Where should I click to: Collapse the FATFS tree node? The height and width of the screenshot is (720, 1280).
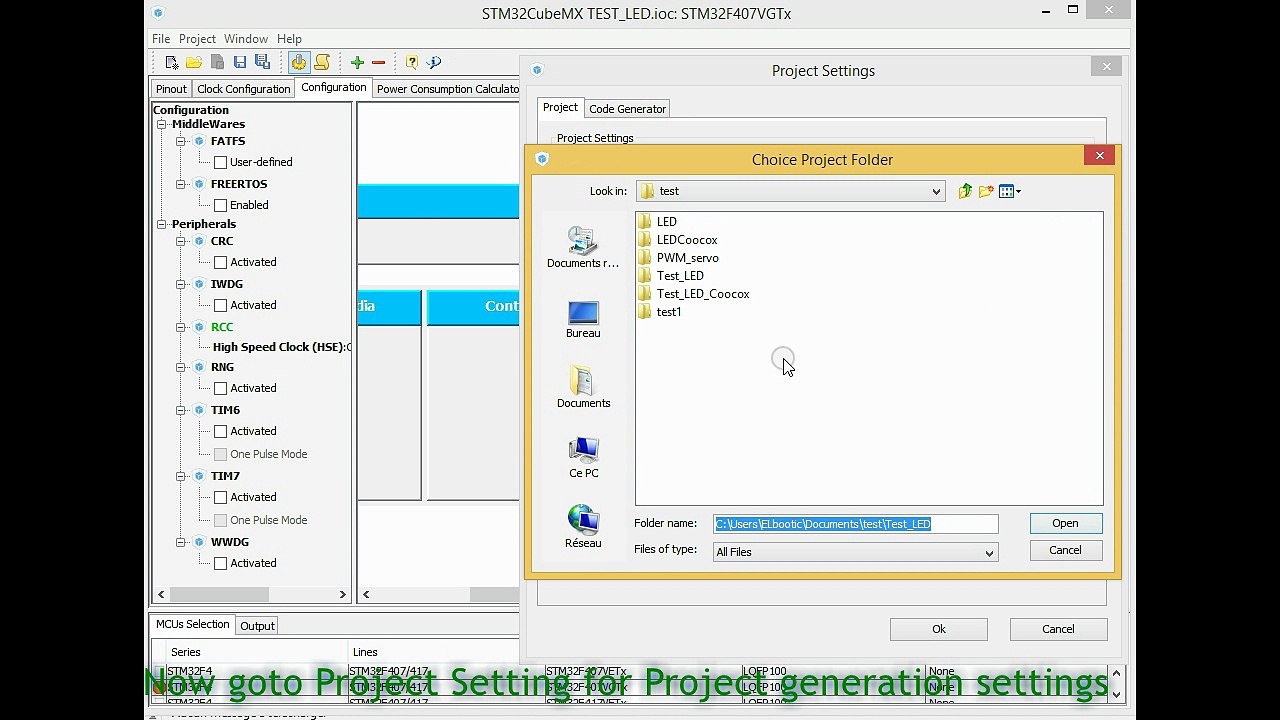click(181, 141)
